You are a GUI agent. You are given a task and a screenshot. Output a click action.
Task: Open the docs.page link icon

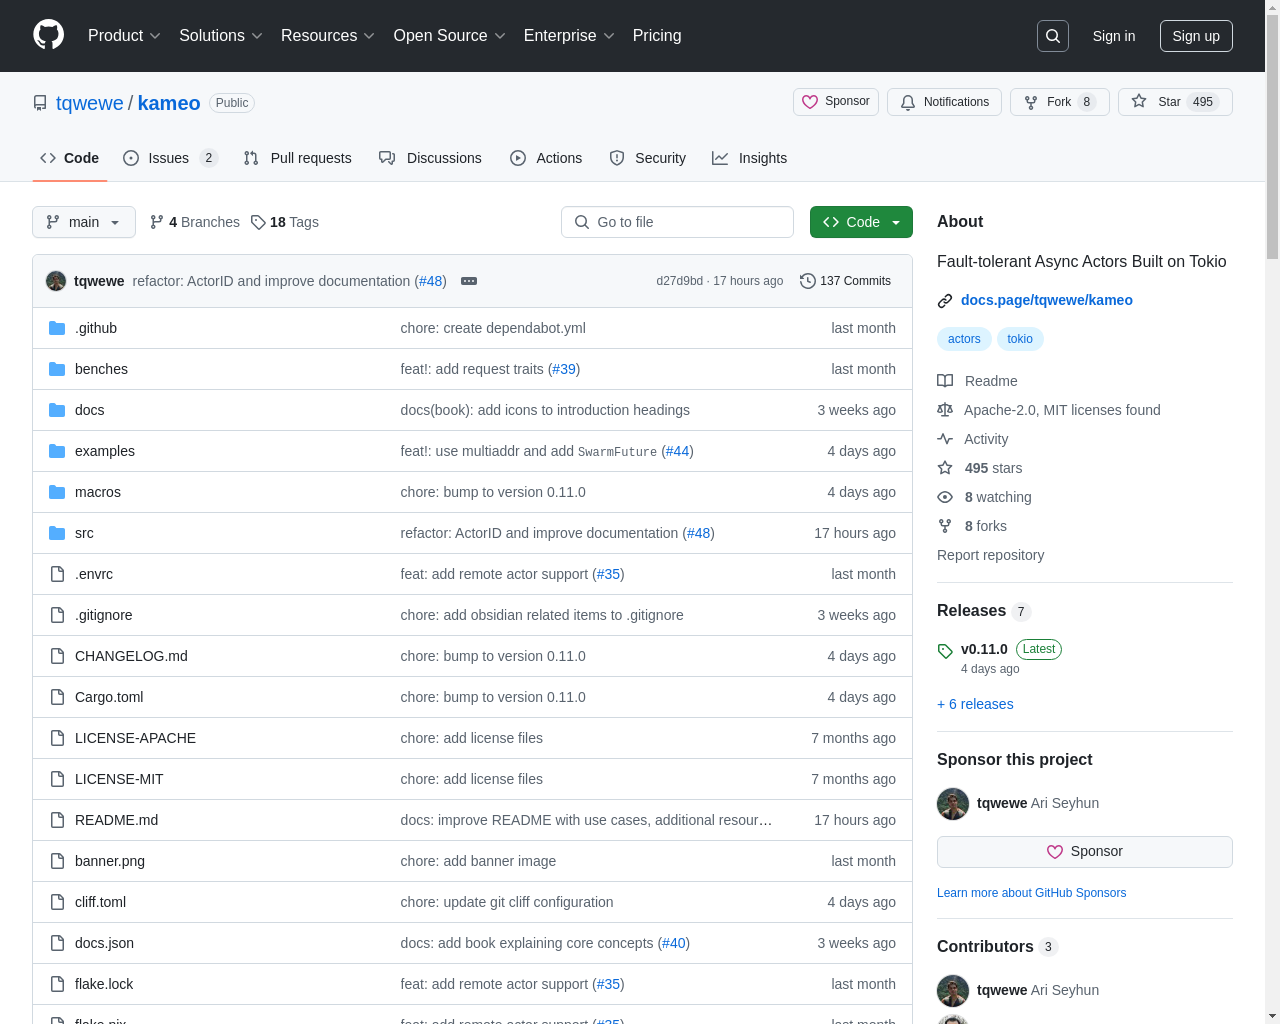pos(945,300)
